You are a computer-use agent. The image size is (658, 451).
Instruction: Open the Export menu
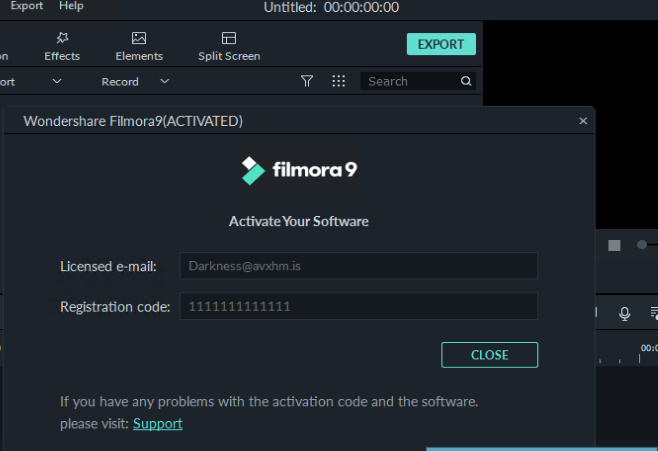tap(26, 6)
